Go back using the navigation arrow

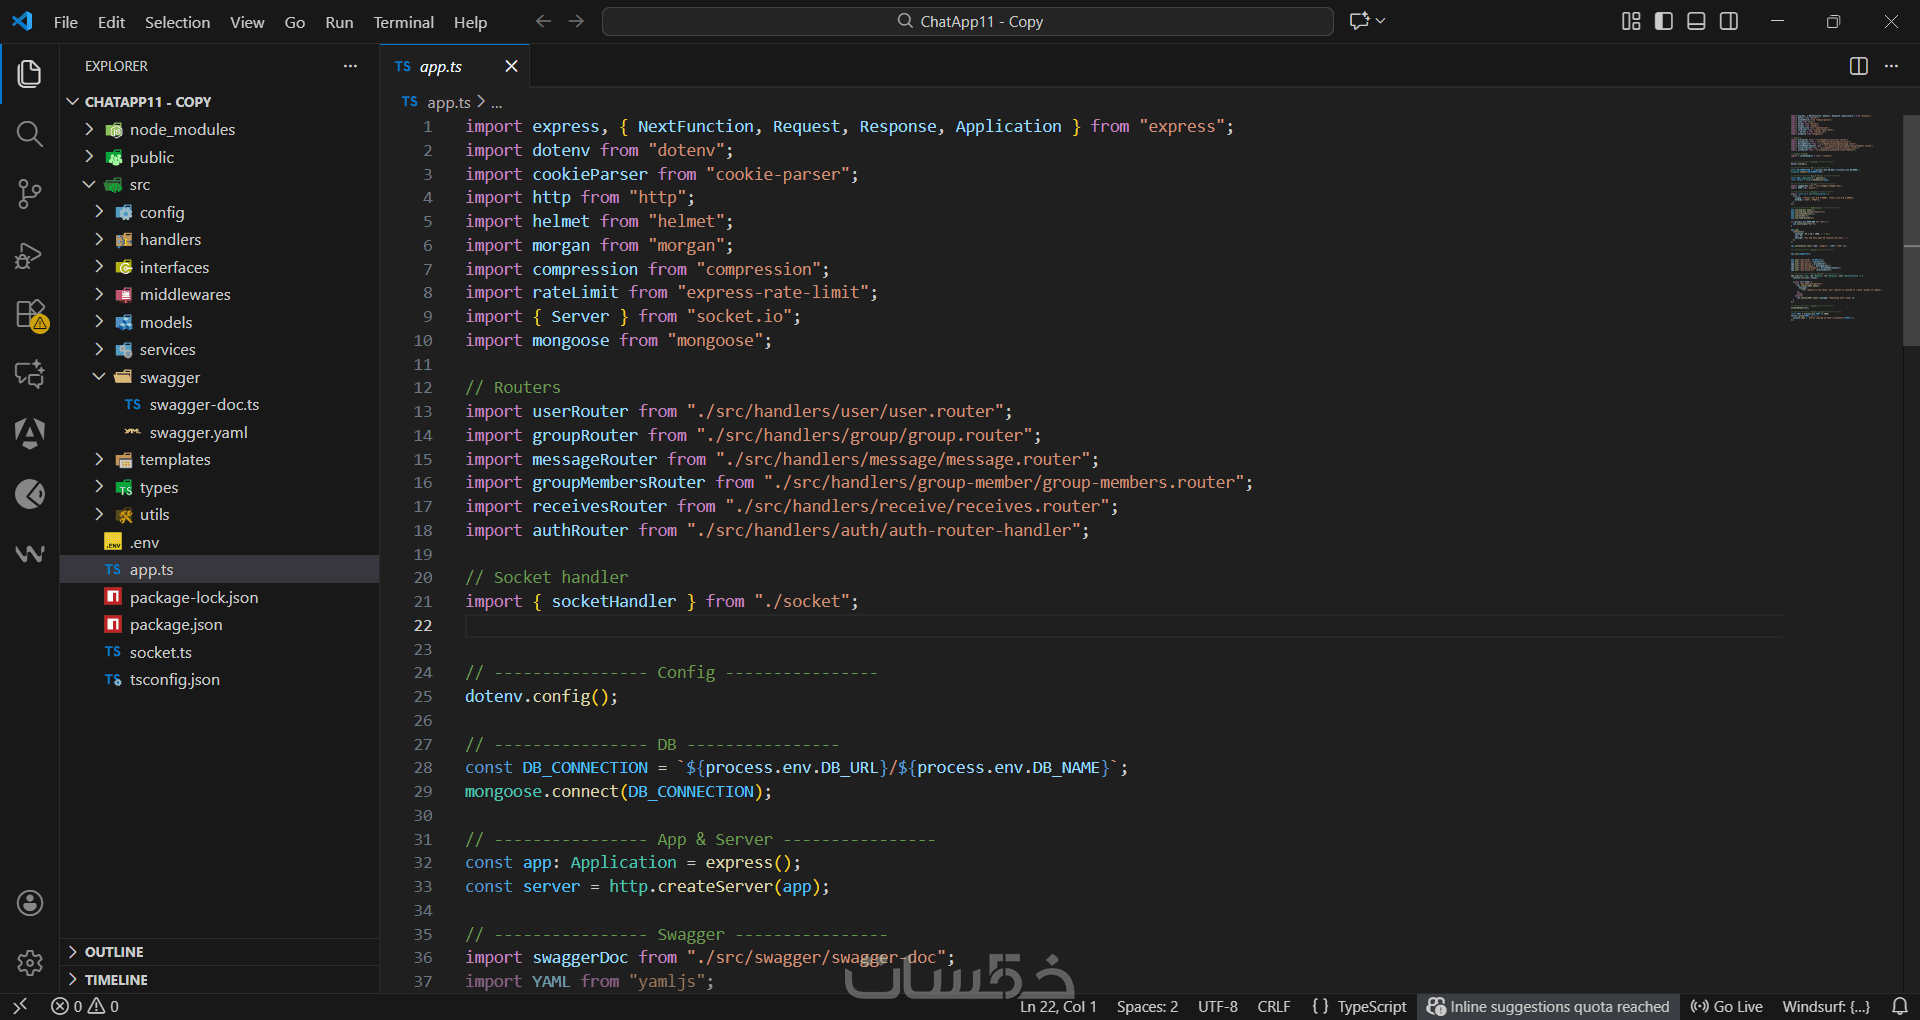click(543, 21)
